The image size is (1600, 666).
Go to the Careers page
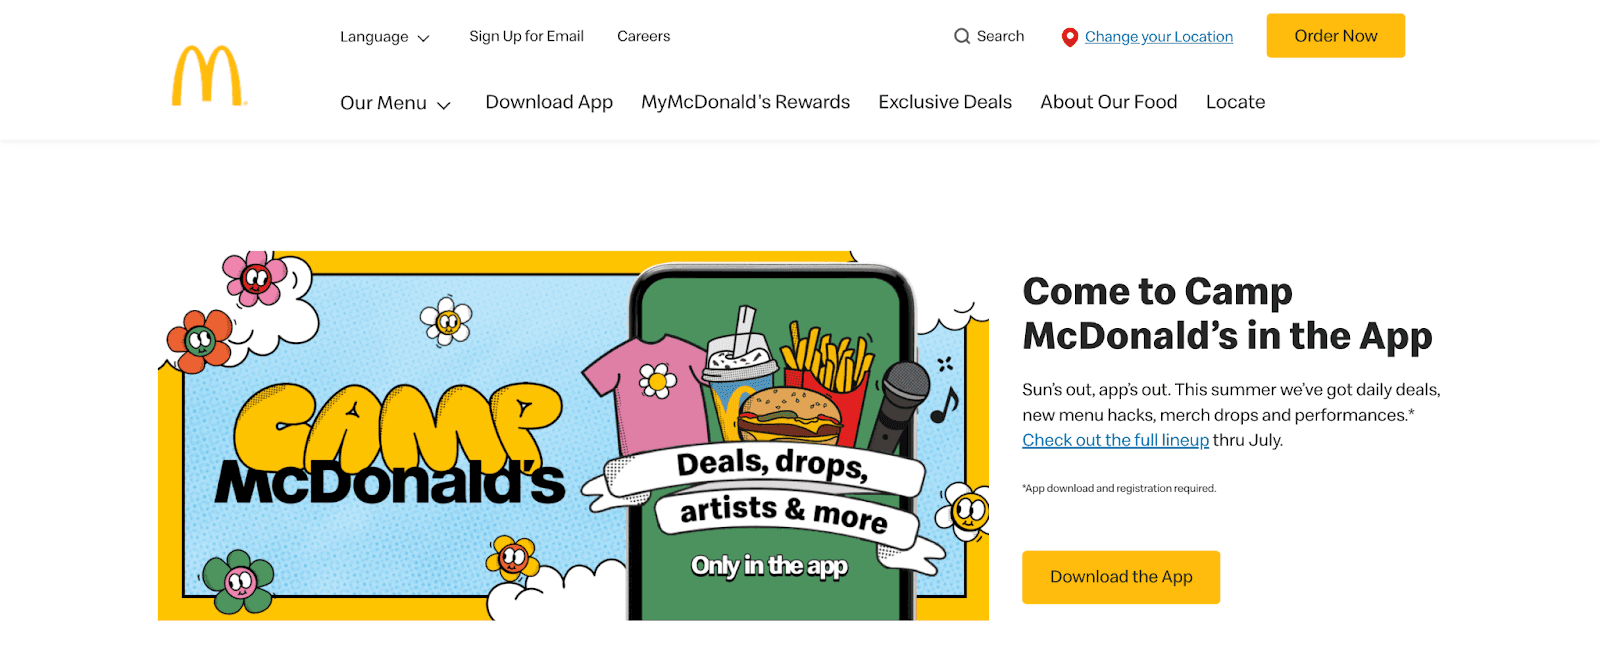point(643,36)
